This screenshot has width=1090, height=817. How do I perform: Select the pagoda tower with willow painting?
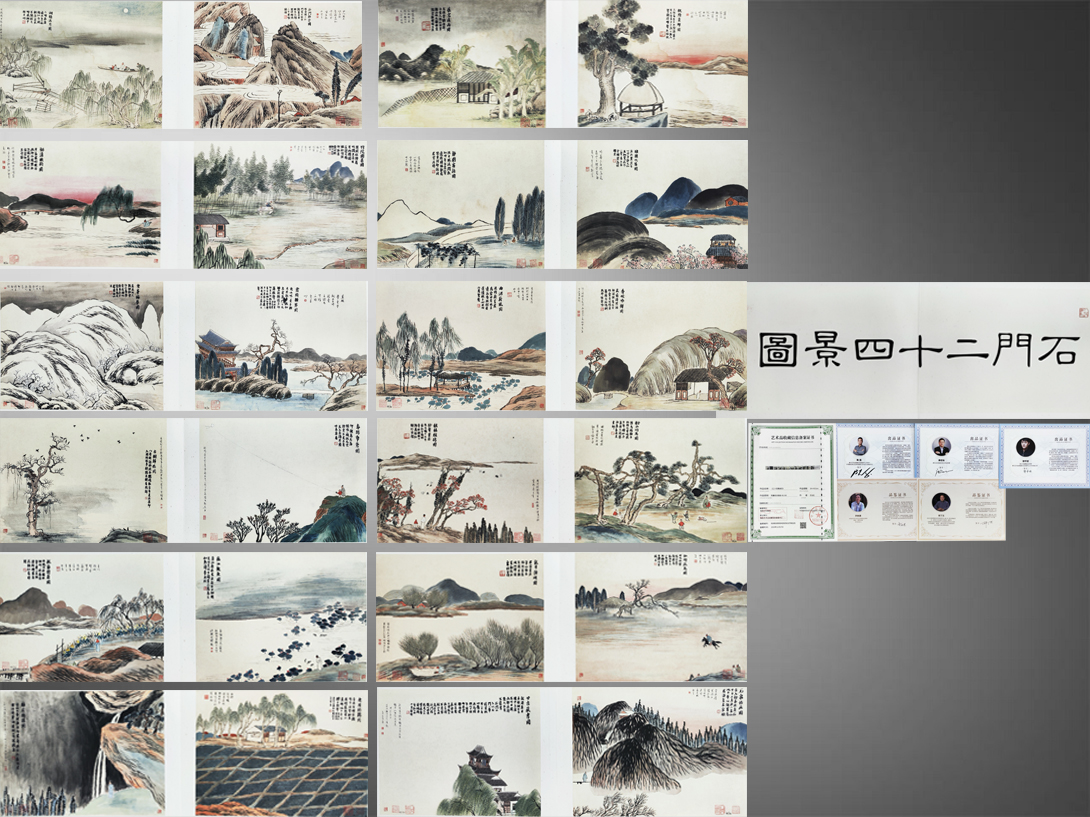459,753
